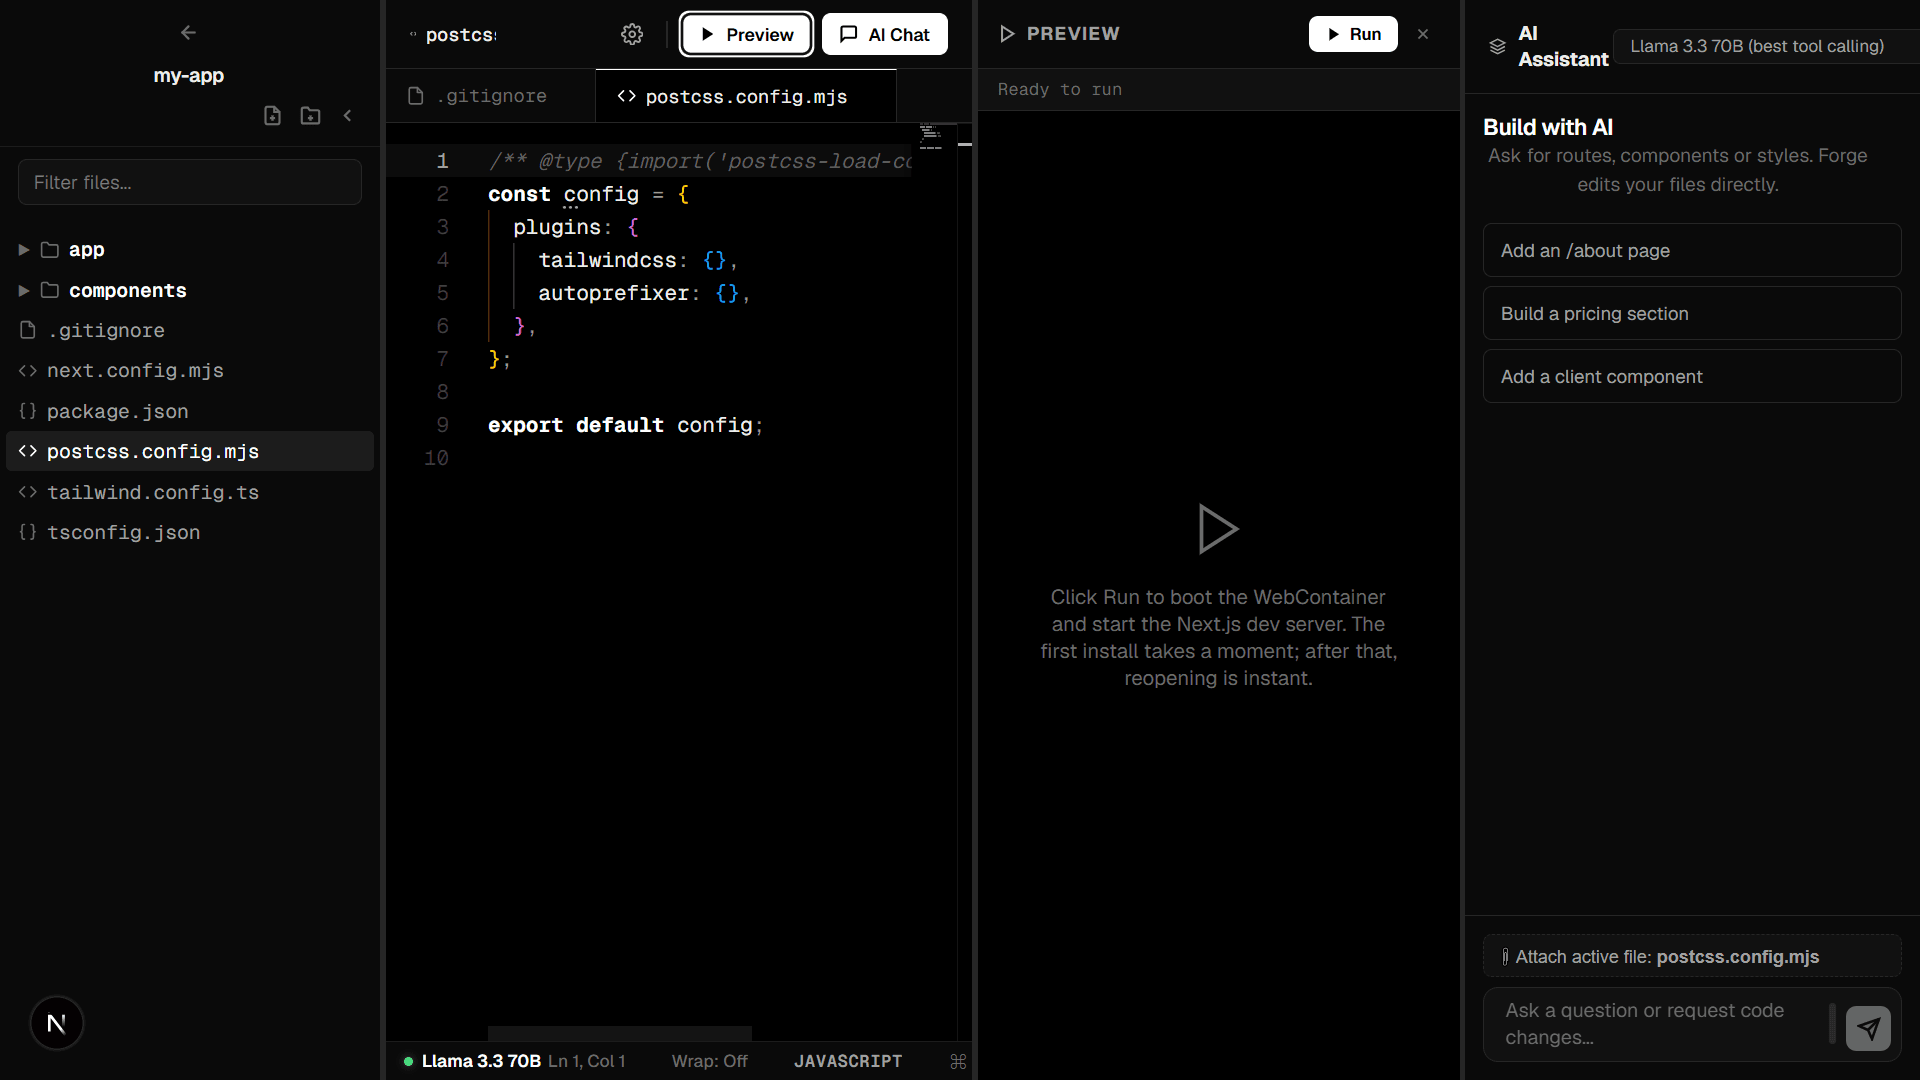This screenshot has width=1920, height=1080.
Task: Click the 'tailwindcss' plugin line in code
Action: (638, 260)
